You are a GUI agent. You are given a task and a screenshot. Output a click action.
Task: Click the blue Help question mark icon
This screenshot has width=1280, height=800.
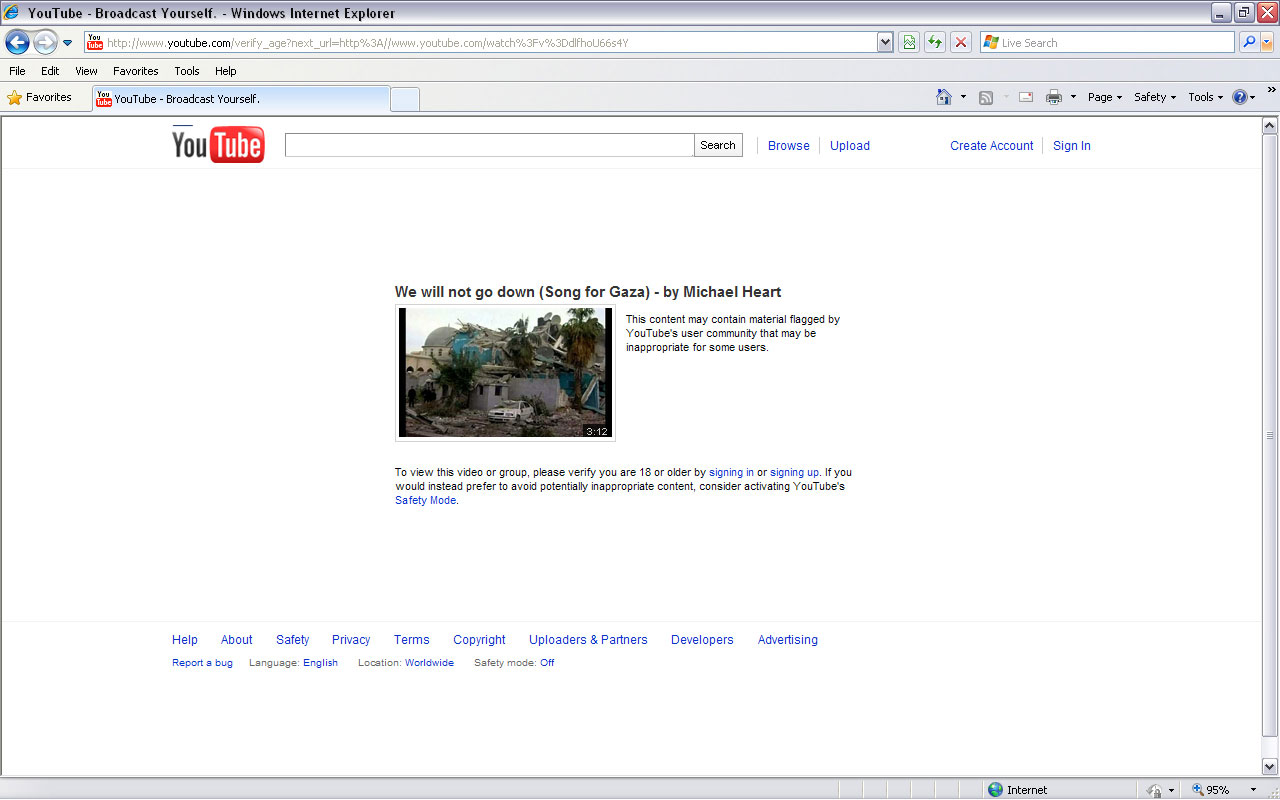(x=1240, y=97)
